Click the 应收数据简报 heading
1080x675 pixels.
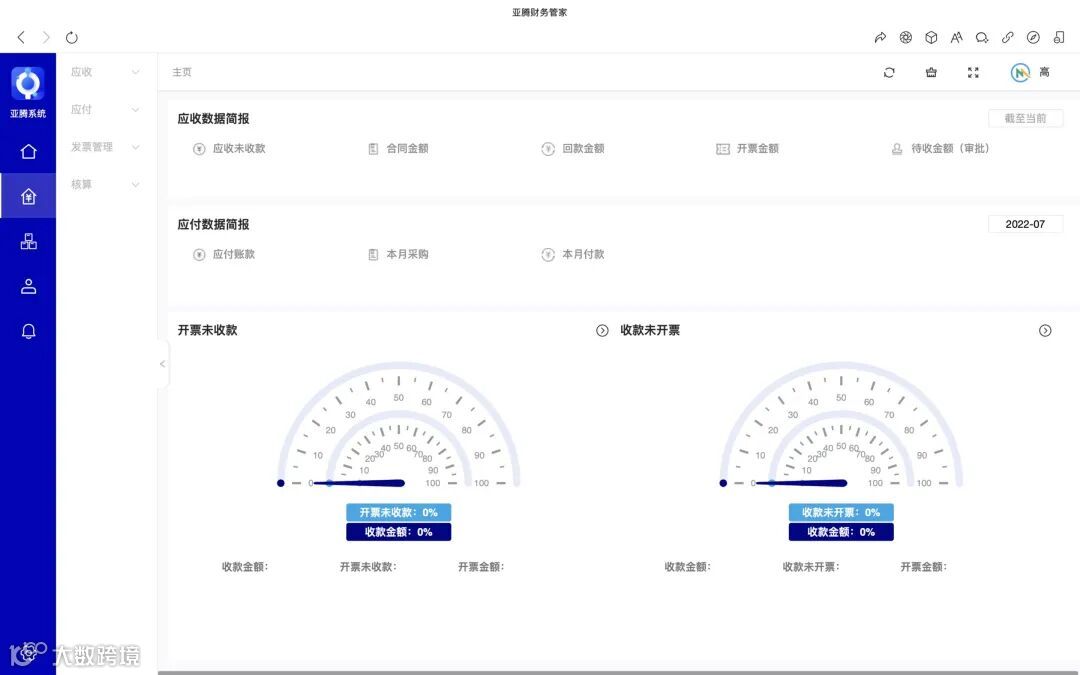pyautogui.click(x=214, y=119)
